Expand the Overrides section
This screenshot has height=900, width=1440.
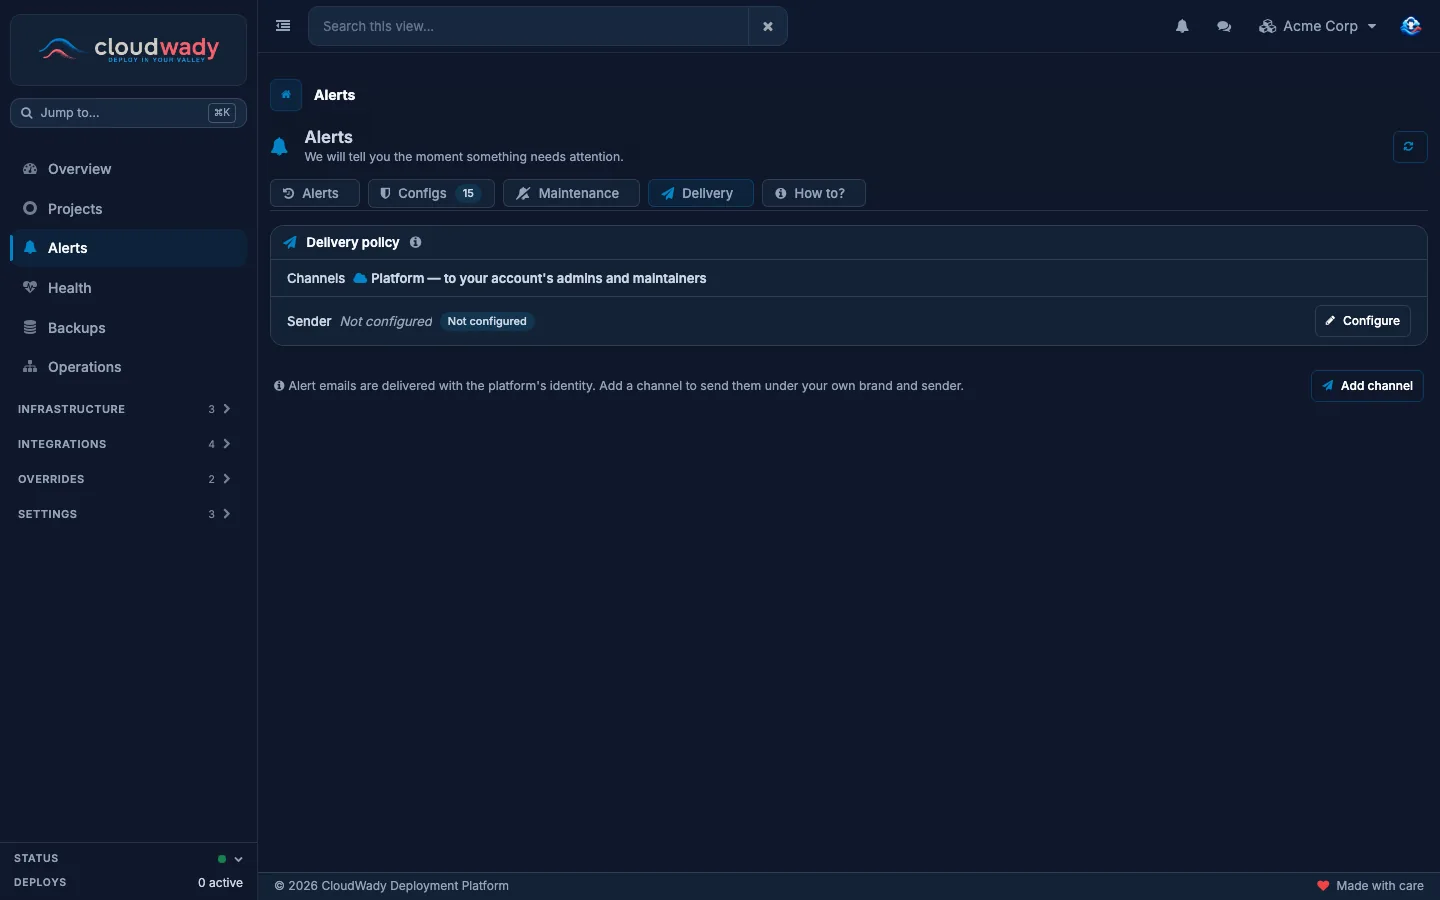click(x=125, y=479)
